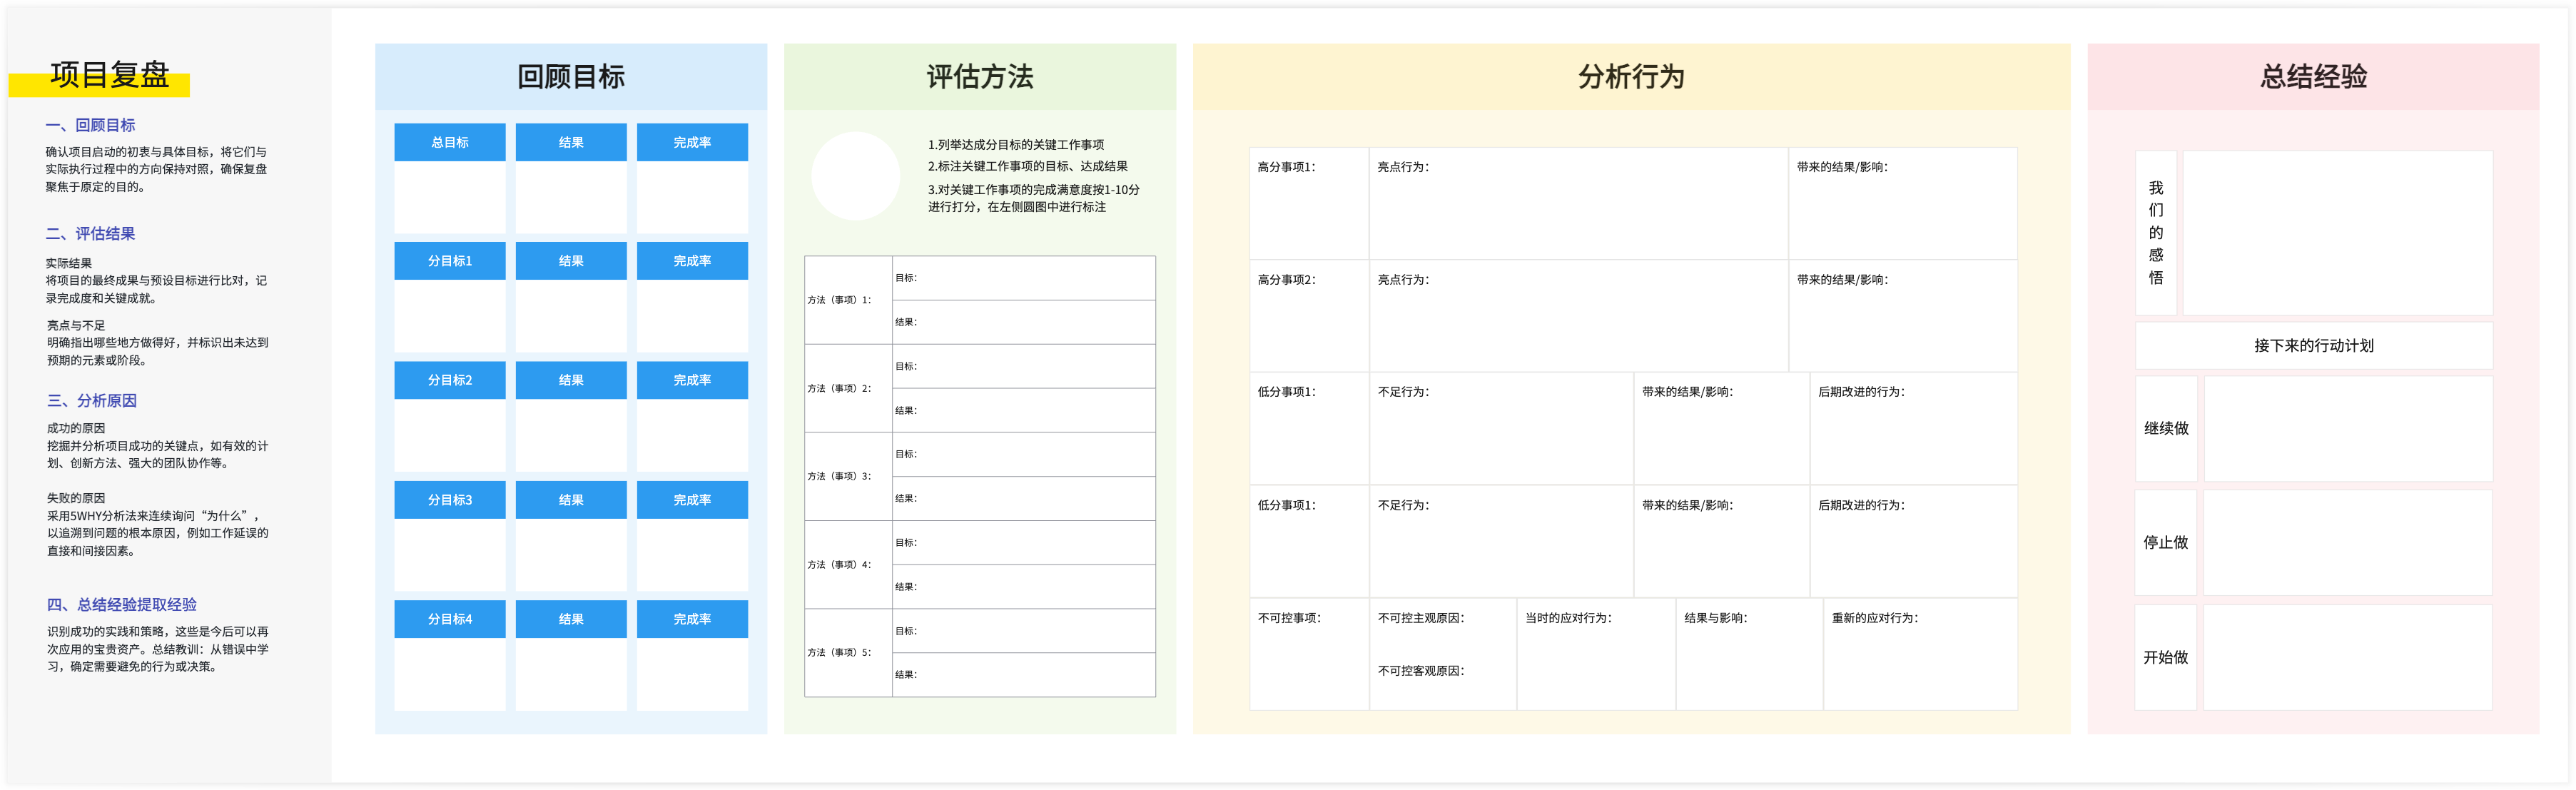Click the 不可控事项 cell
This screenshot has height=790, width=2576.
[x=1309, y=654]
